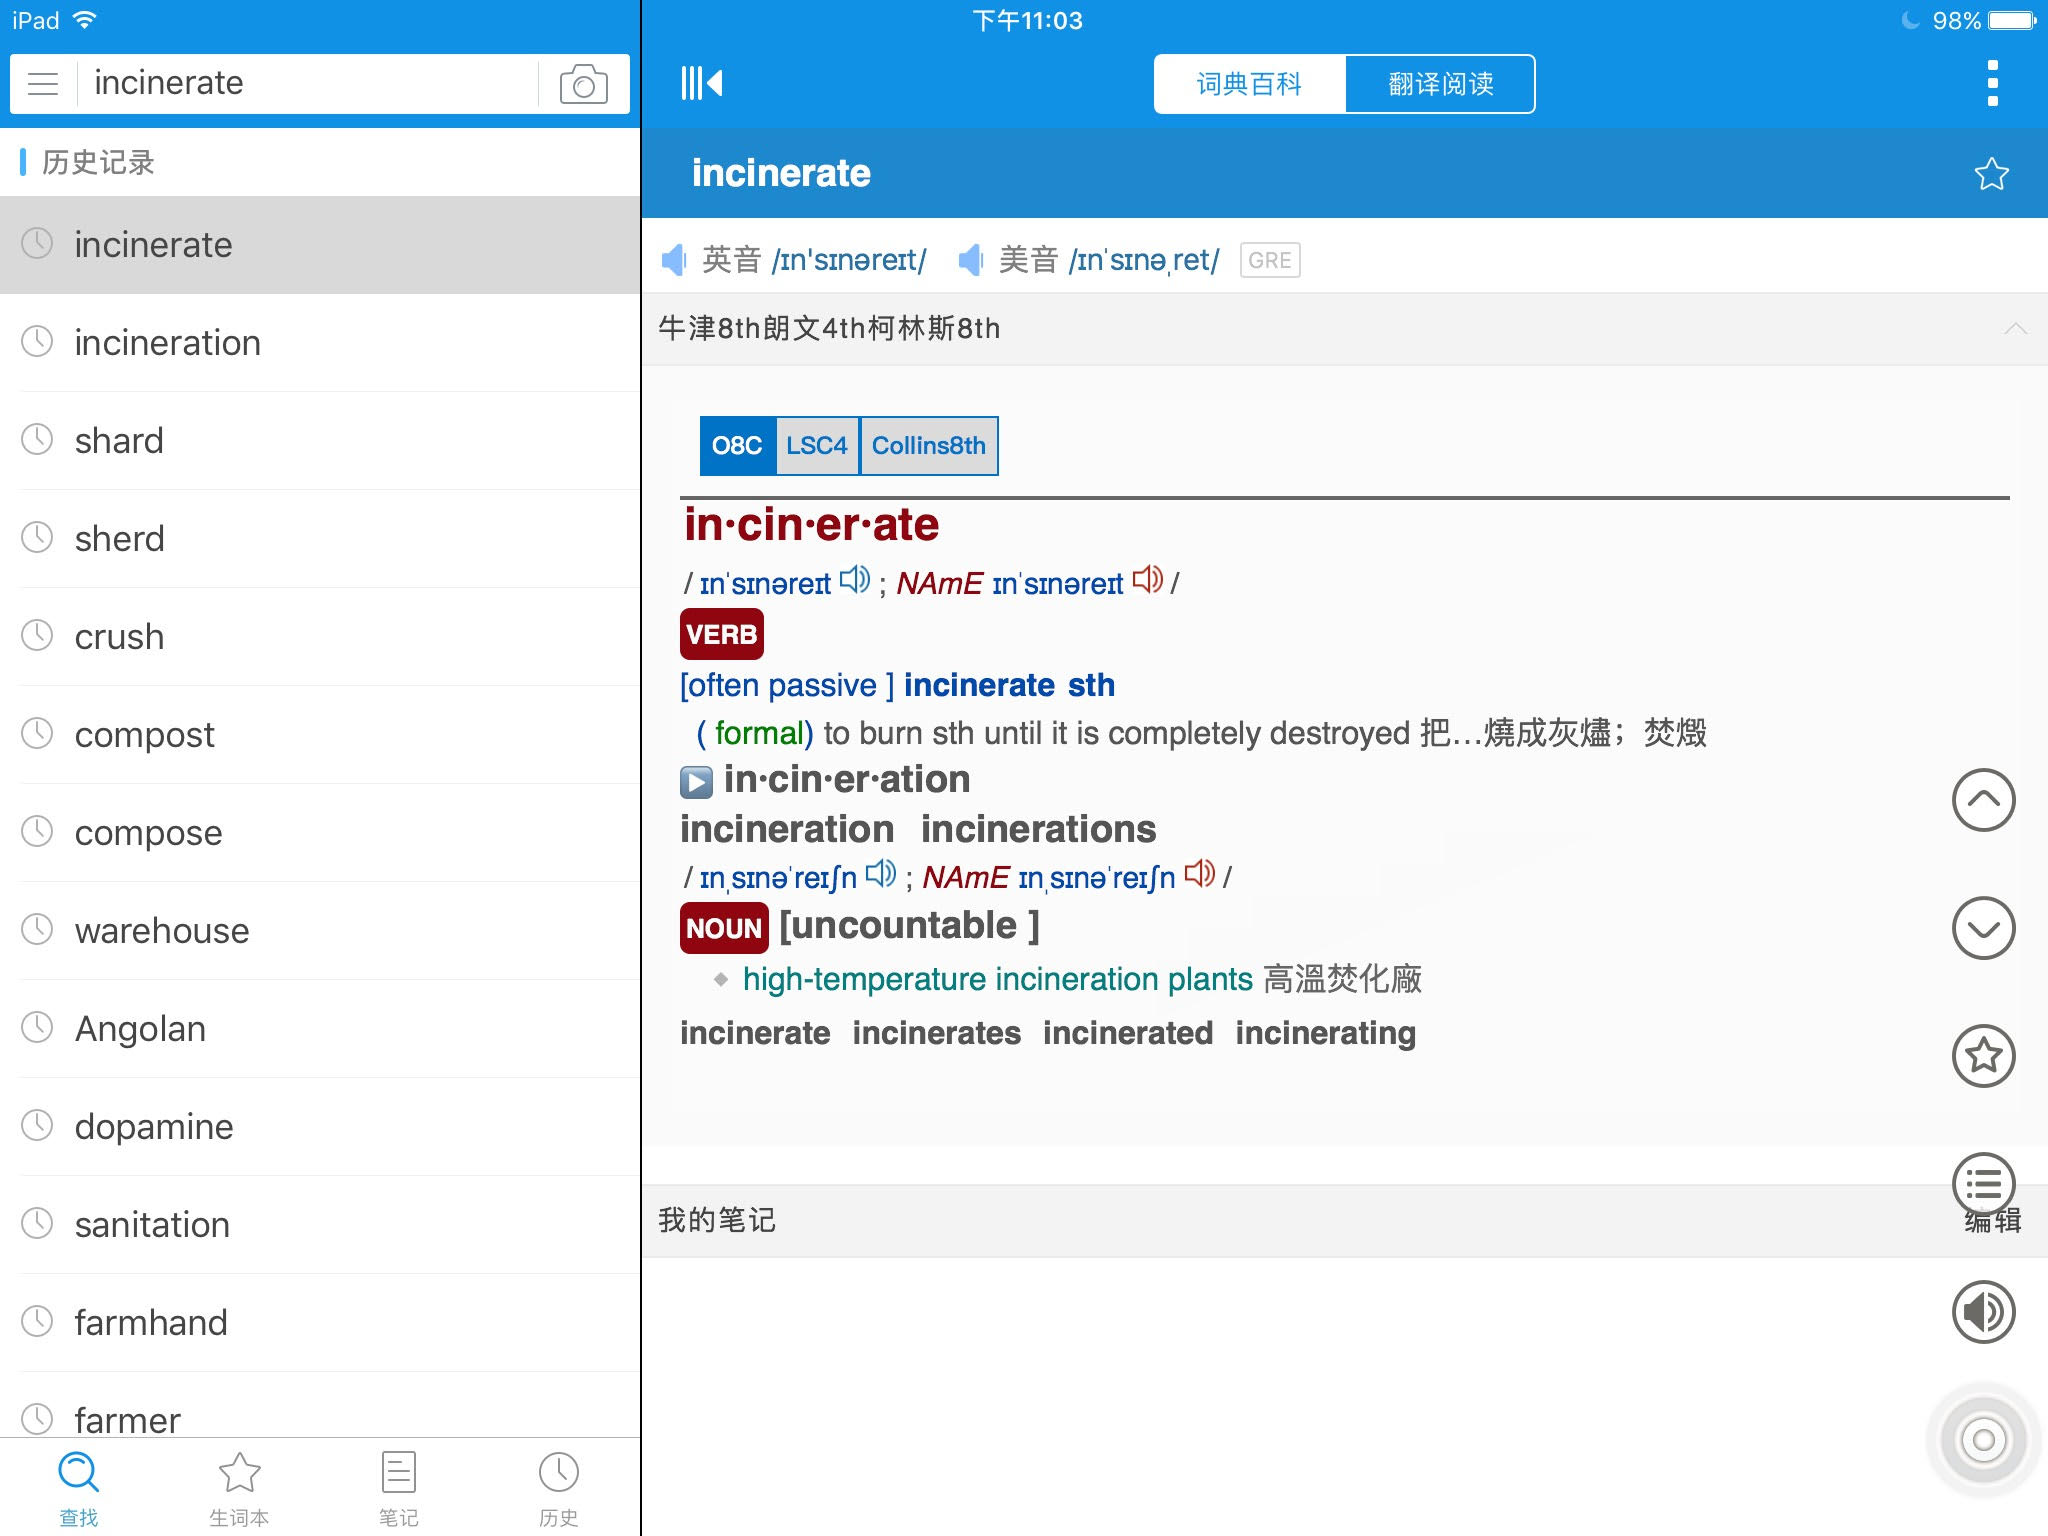Screen dimensions: 2048x1536
Task: Switch to the 翻译阅读 tab
Action: [1440, 84]
